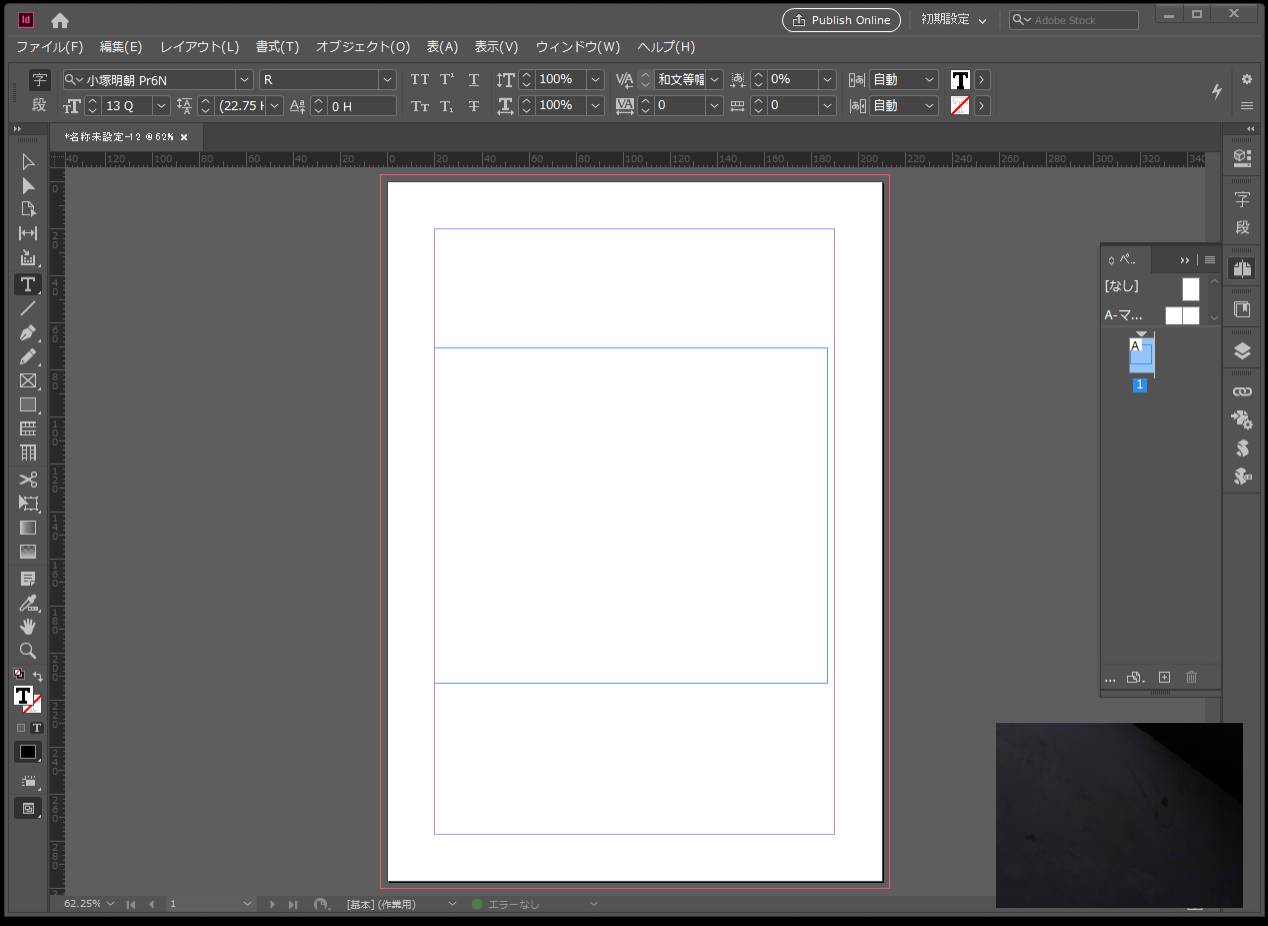Open the レイアウト(L) menu

tap(200, 47)
